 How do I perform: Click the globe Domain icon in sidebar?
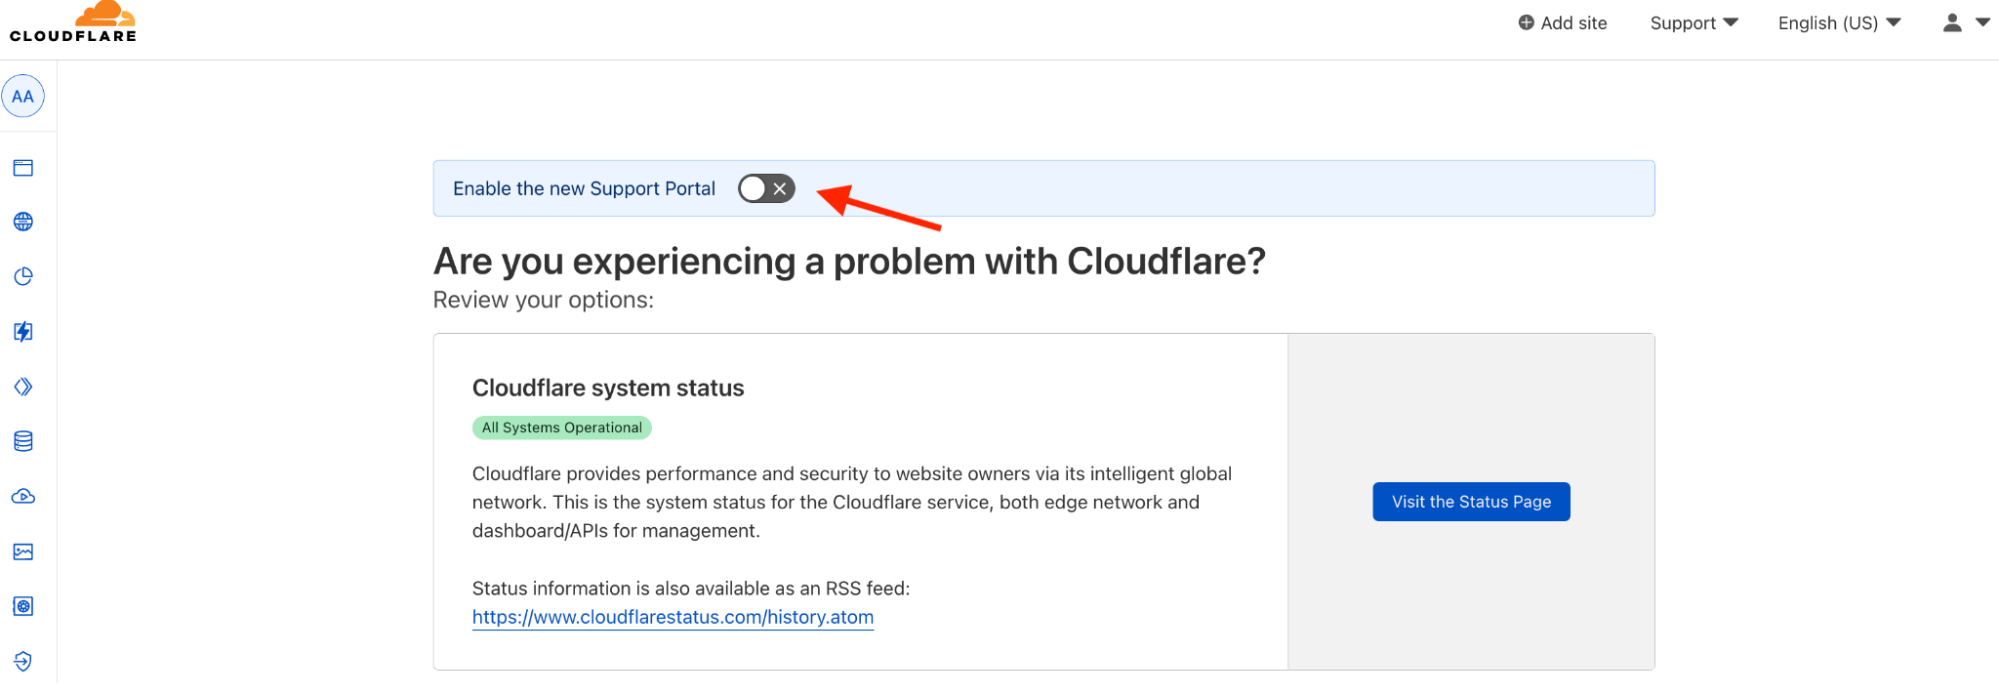click(23, 222)
